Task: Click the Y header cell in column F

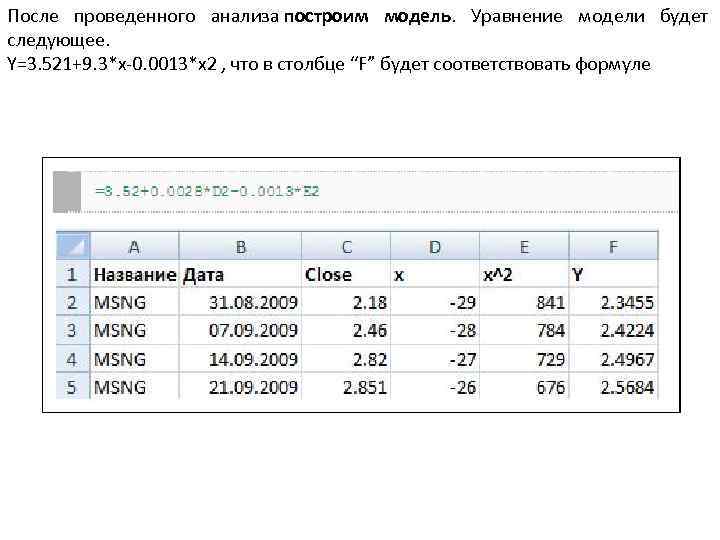Action: [x=613, y=275]
